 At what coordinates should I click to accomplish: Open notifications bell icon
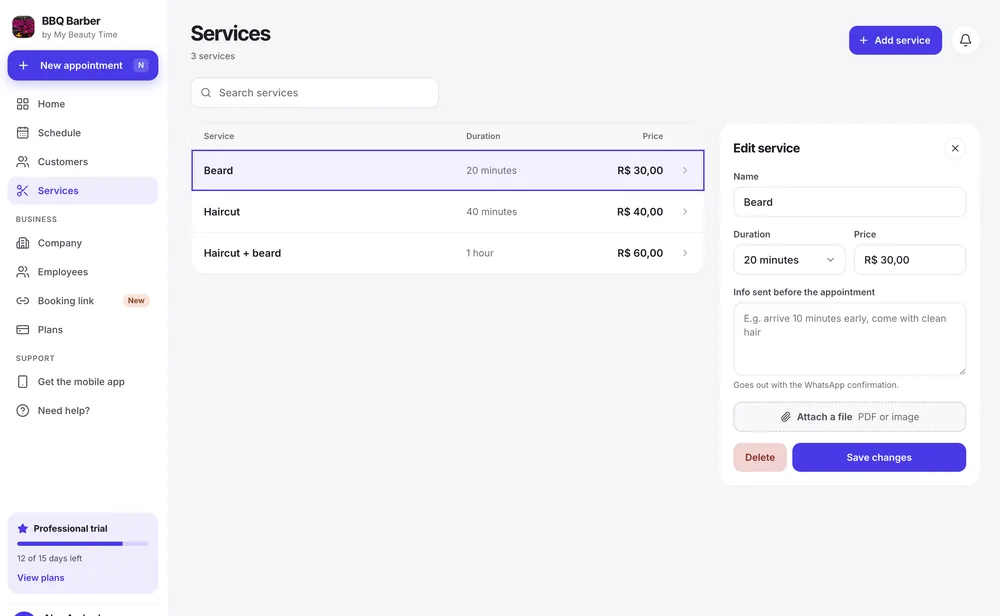coord(966,40)
